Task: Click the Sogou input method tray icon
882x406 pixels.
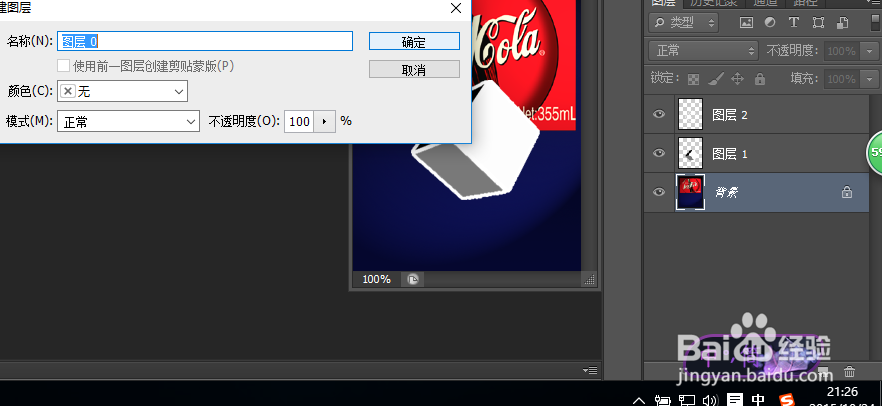Action: 786,400
